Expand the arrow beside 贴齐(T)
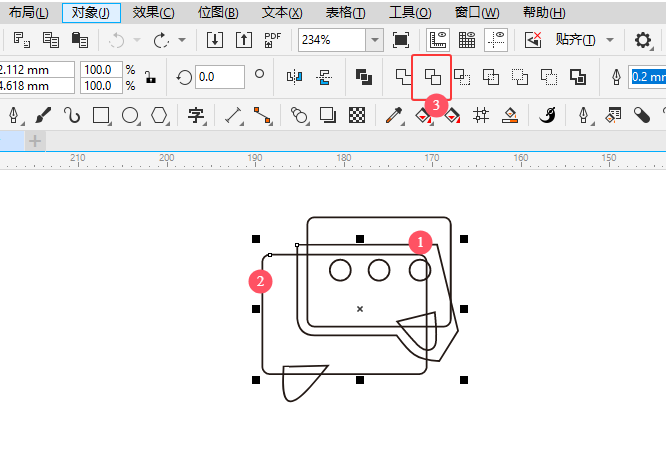Viewport: 666px width, 463px height. [x=609, y=40]
